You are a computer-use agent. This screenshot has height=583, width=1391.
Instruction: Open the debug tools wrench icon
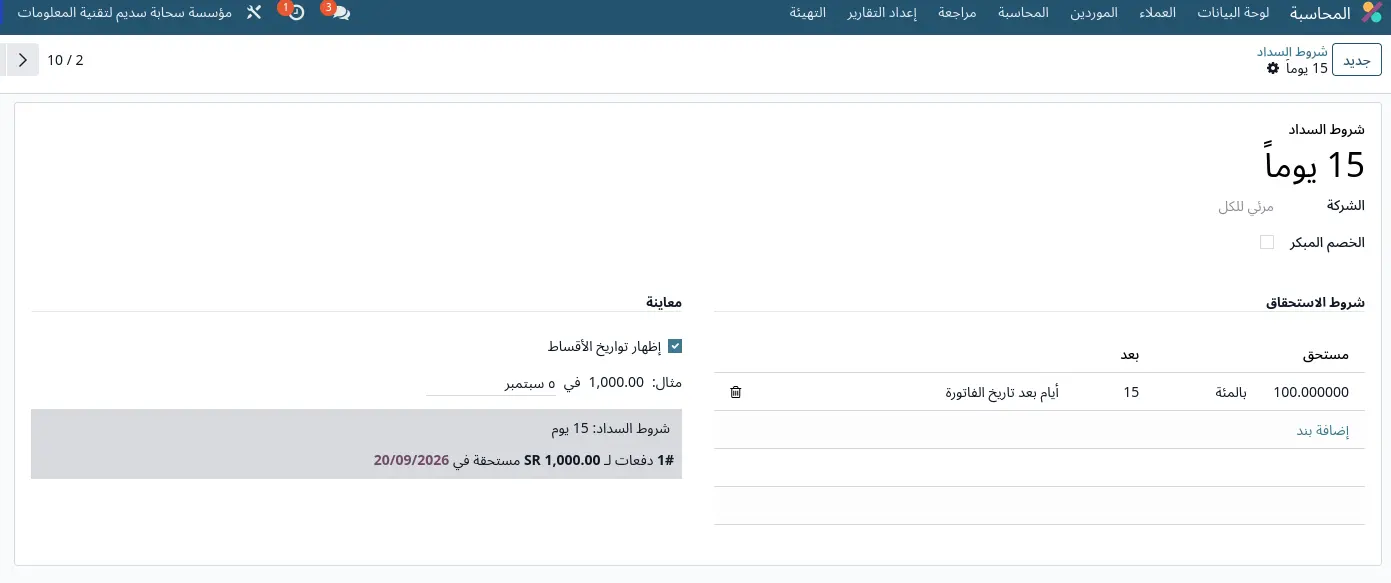(x=253, y=13)
